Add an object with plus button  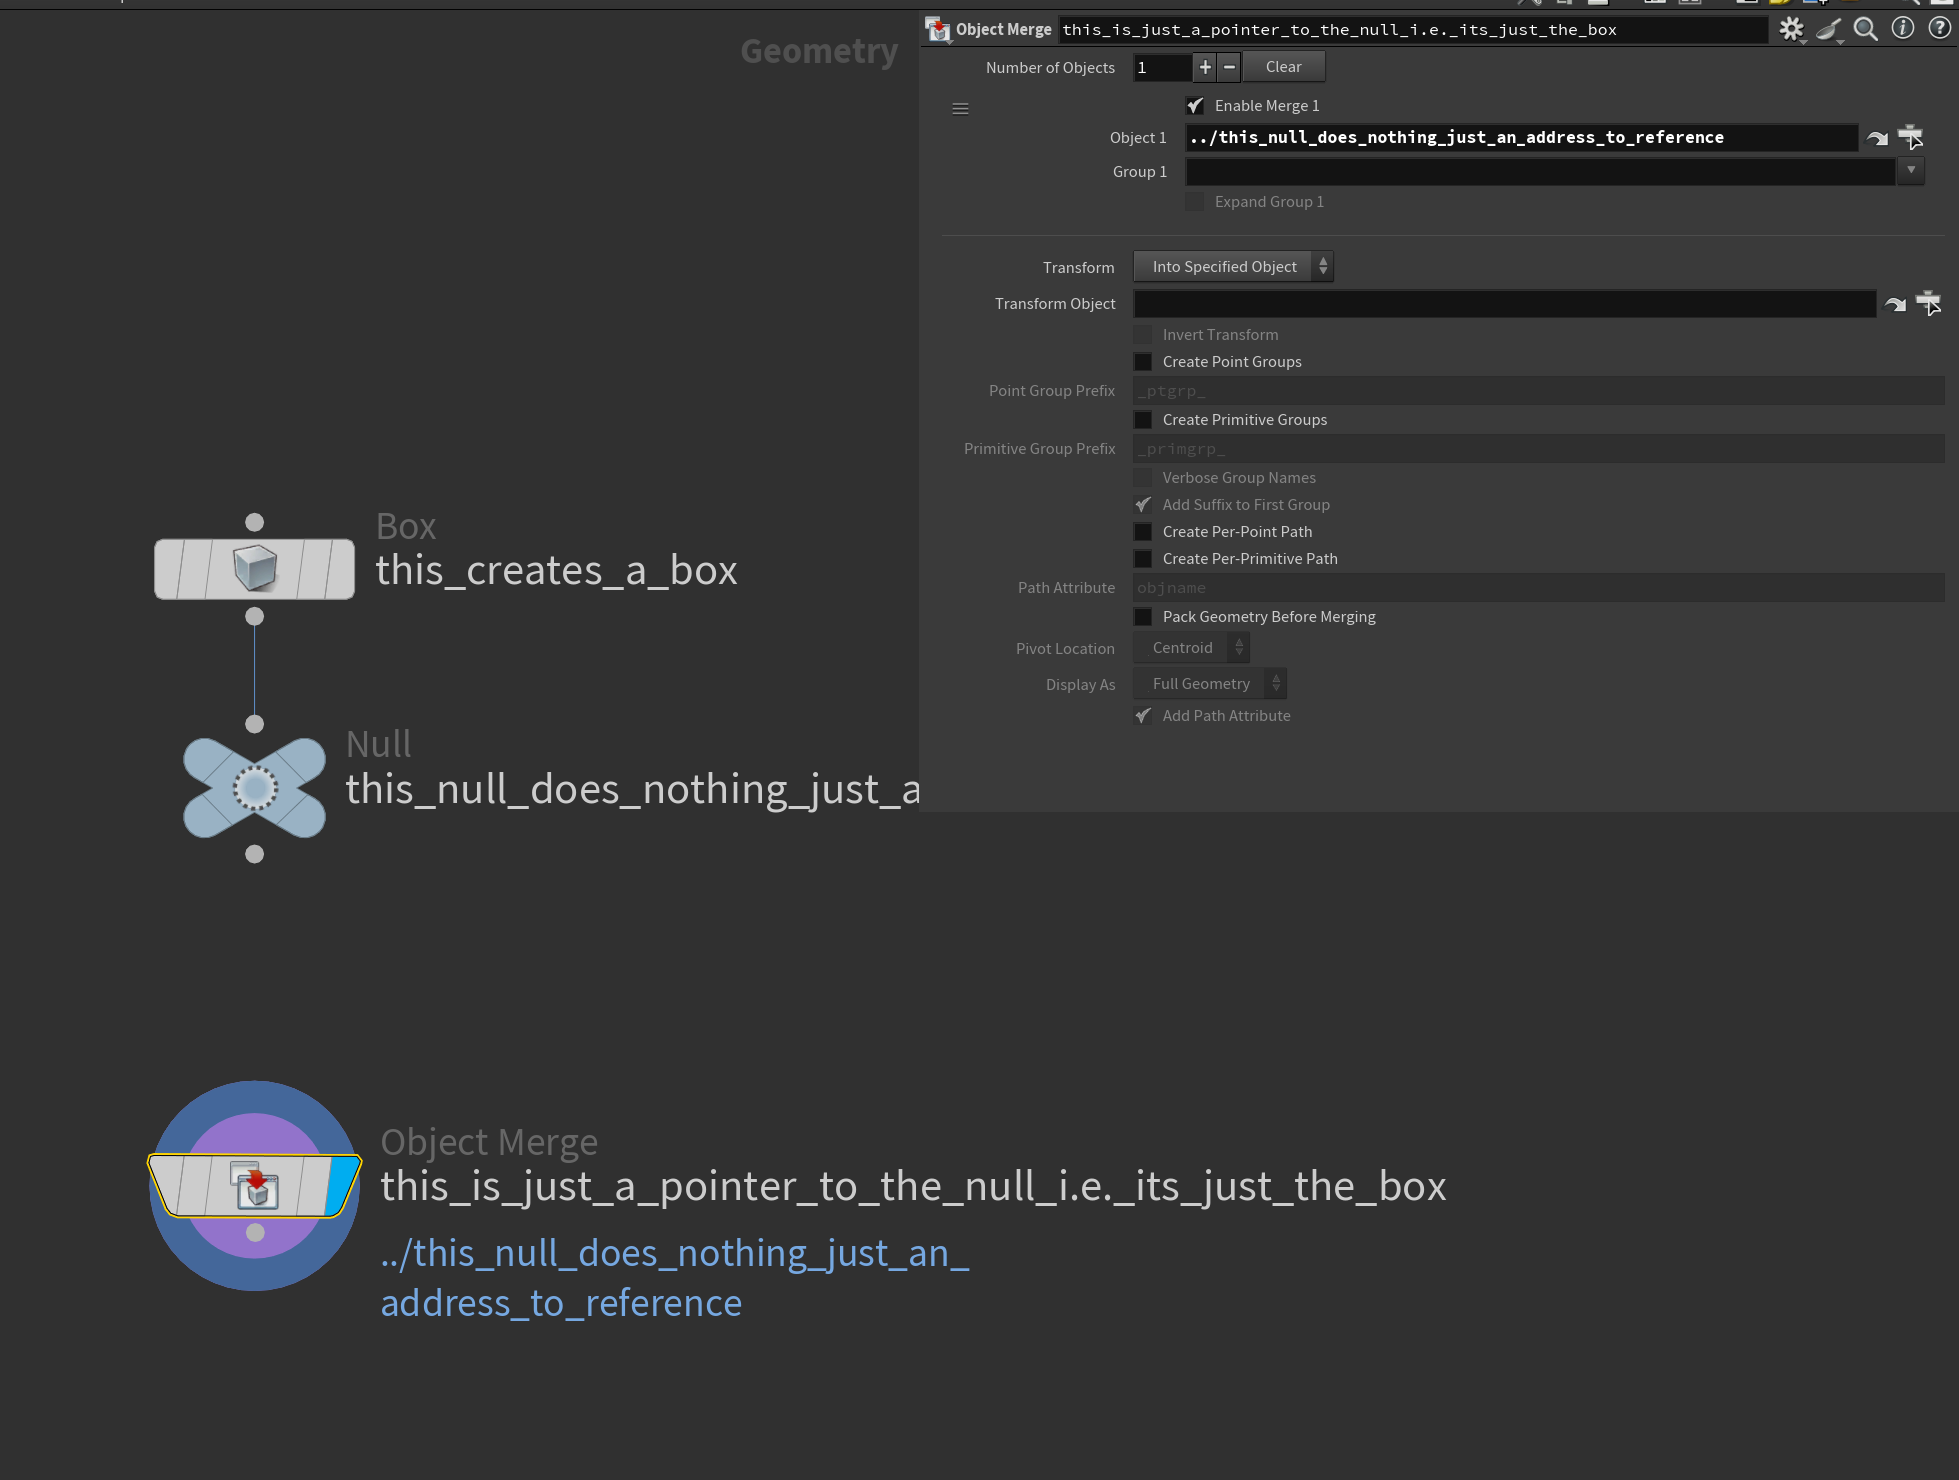[1205, 67]
